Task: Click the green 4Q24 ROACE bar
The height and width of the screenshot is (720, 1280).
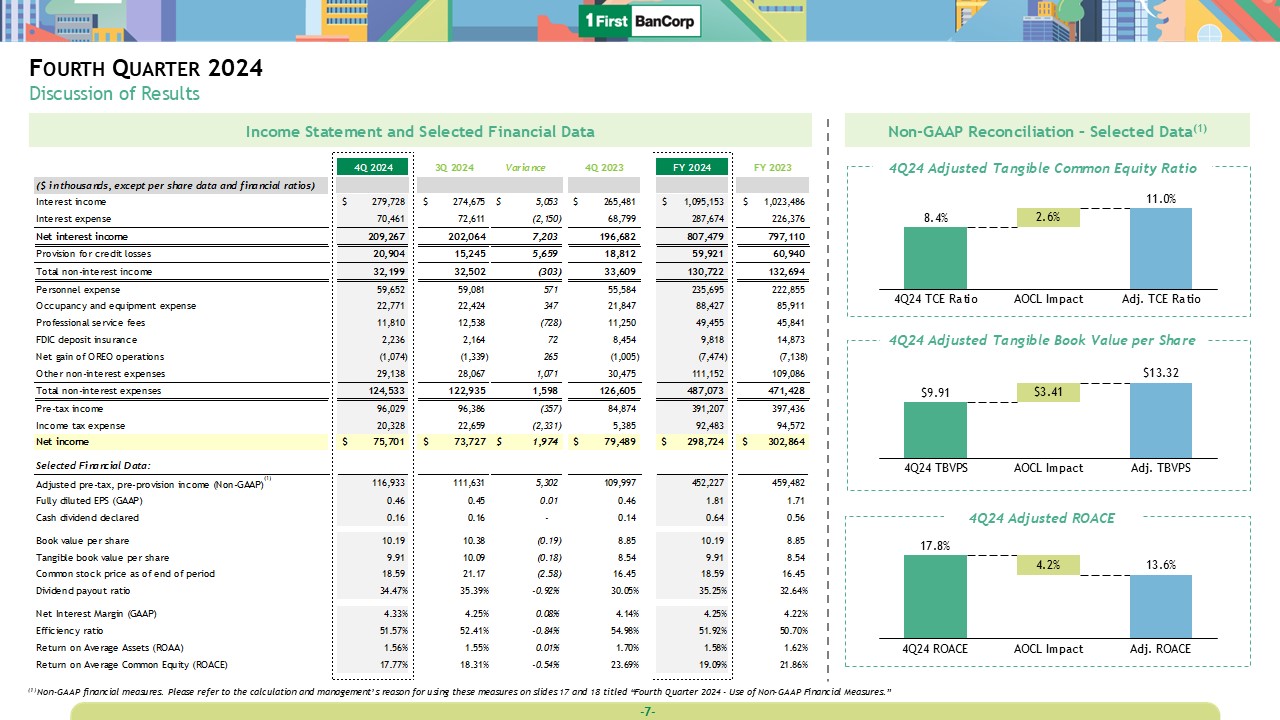Action: point(935,595)
